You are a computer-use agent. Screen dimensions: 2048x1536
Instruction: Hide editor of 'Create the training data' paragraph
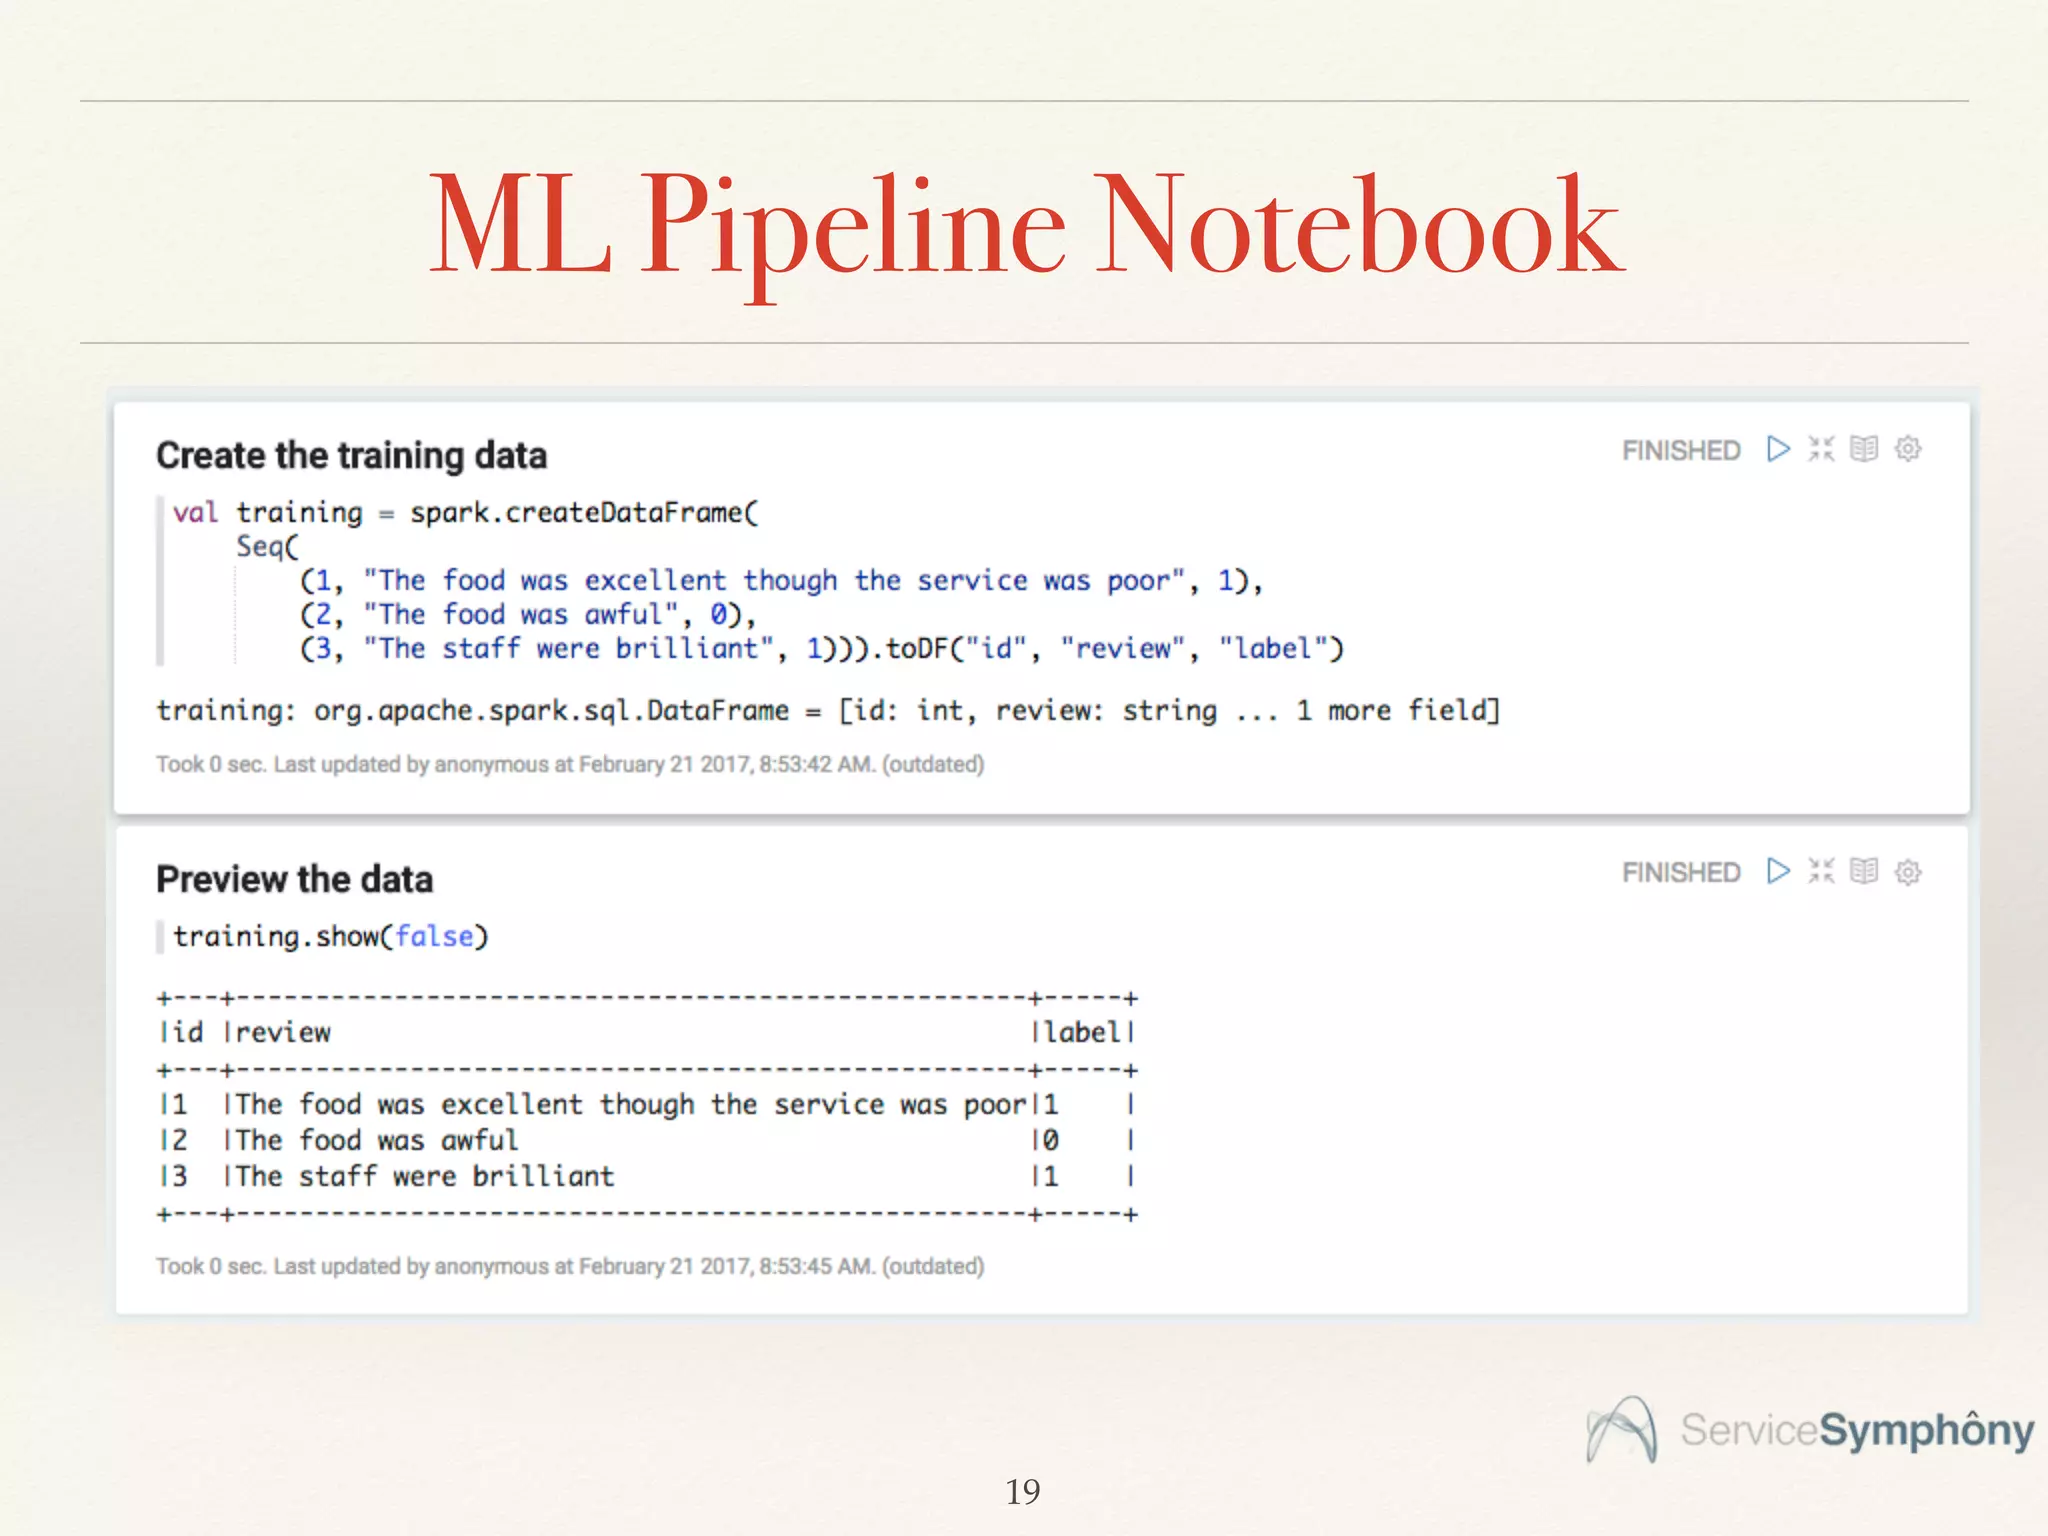tap(1821, 449)
